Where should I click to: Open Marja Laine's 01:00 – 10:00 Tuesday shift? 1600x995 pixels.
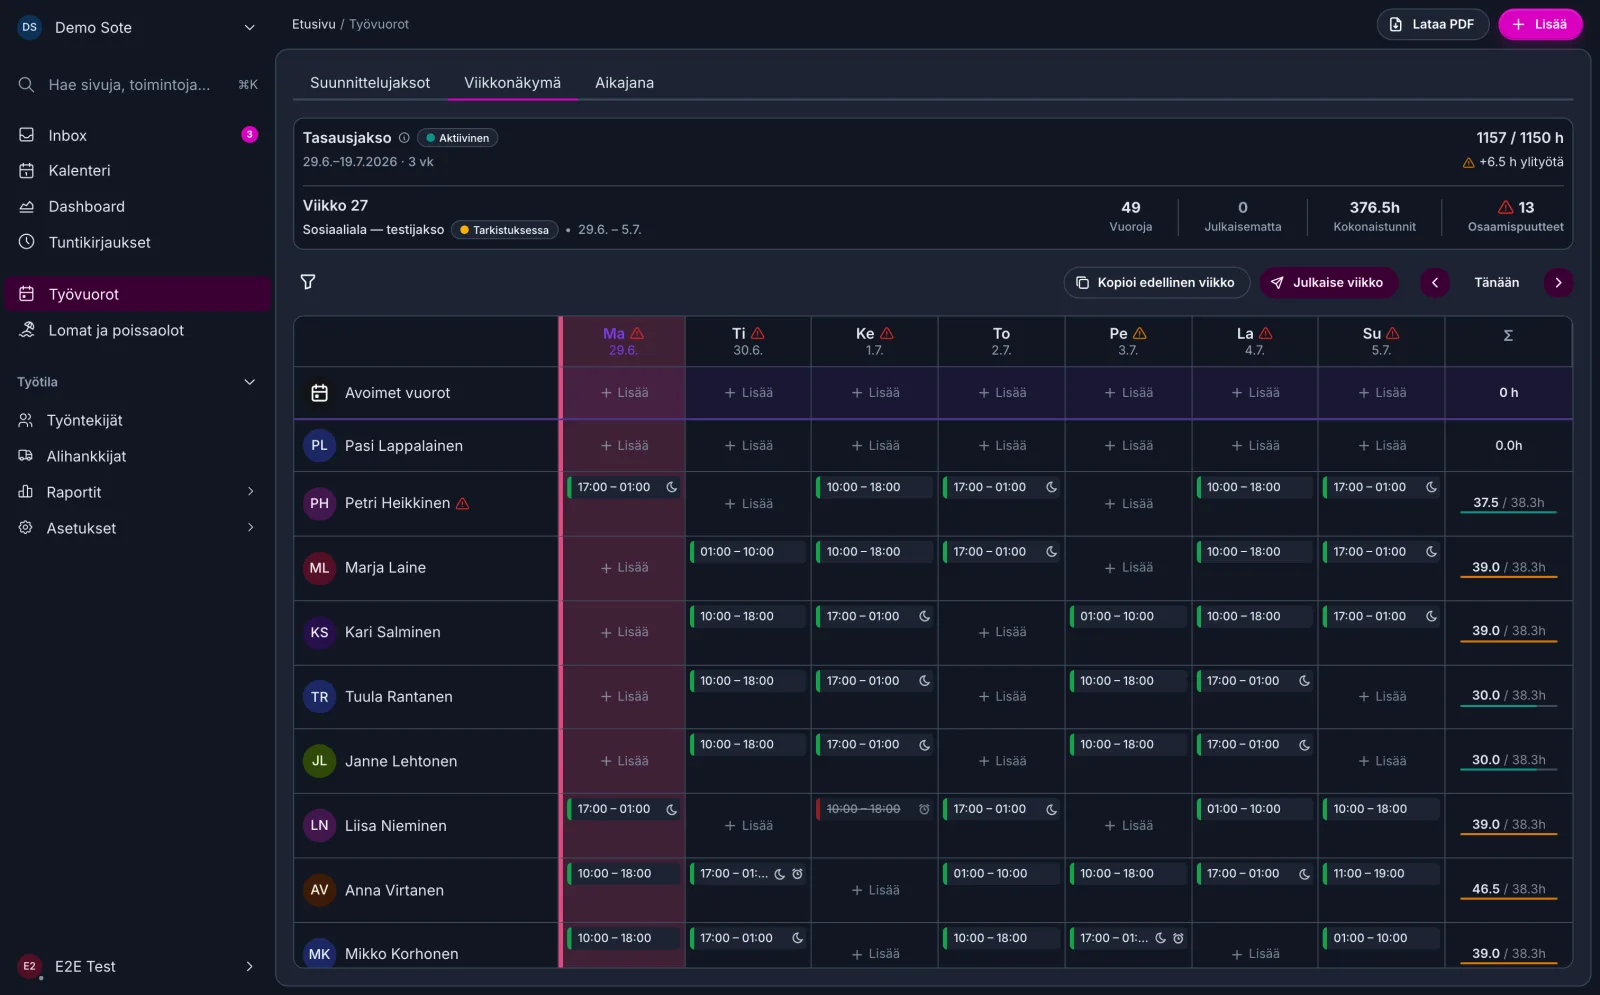(x=748, y=552)
